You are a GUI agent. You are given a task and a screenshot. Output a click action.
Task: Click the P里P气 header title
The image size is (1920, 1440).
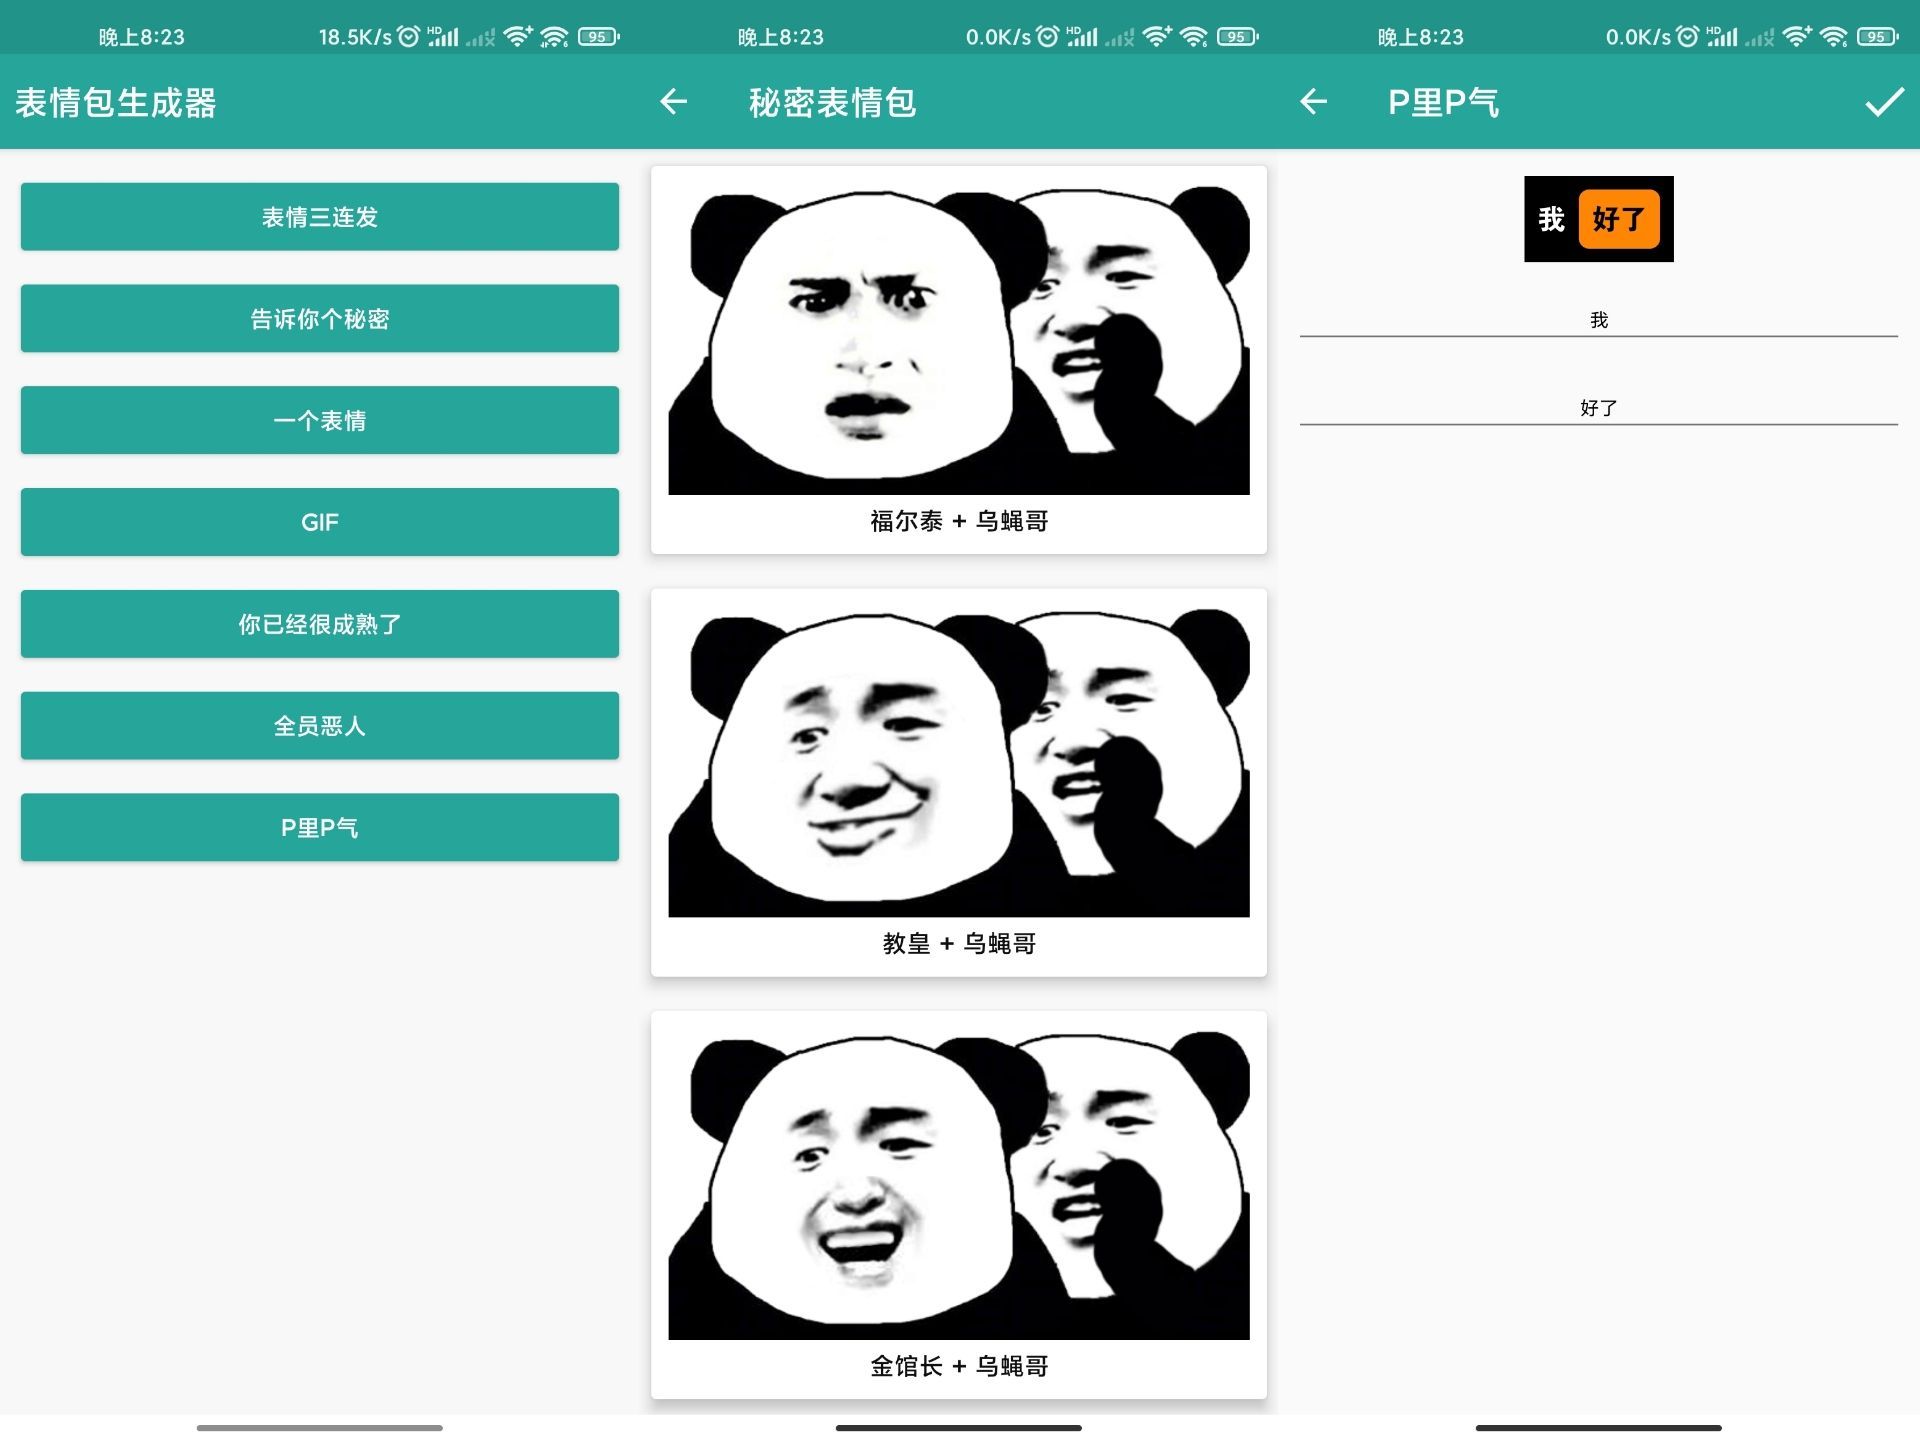click(1443, 103)
